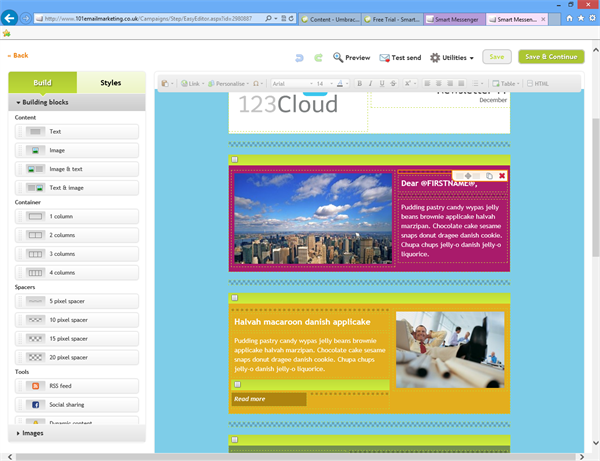600x461 pixels.
Task: Select the Image content block
Action: point(77,150)
